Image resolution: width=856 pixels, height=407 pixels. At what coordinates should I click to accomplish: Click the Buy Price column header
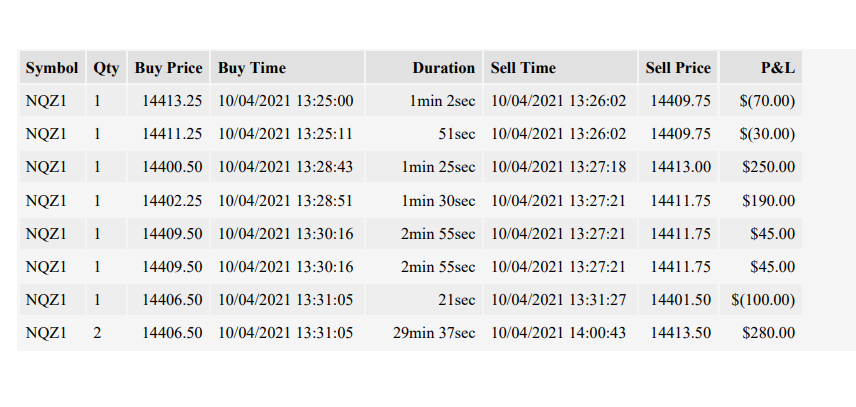coord(168,68)
